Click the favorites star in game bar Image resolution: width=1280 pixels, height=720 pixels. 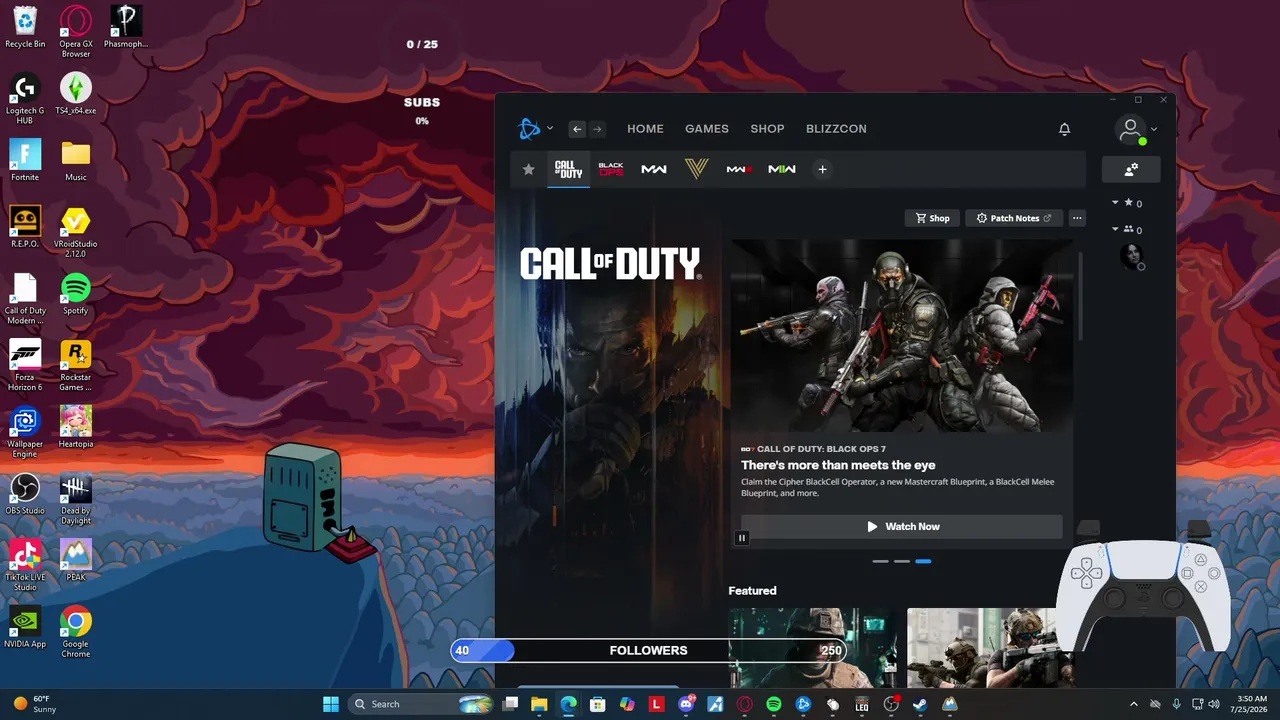pos(529,169)
